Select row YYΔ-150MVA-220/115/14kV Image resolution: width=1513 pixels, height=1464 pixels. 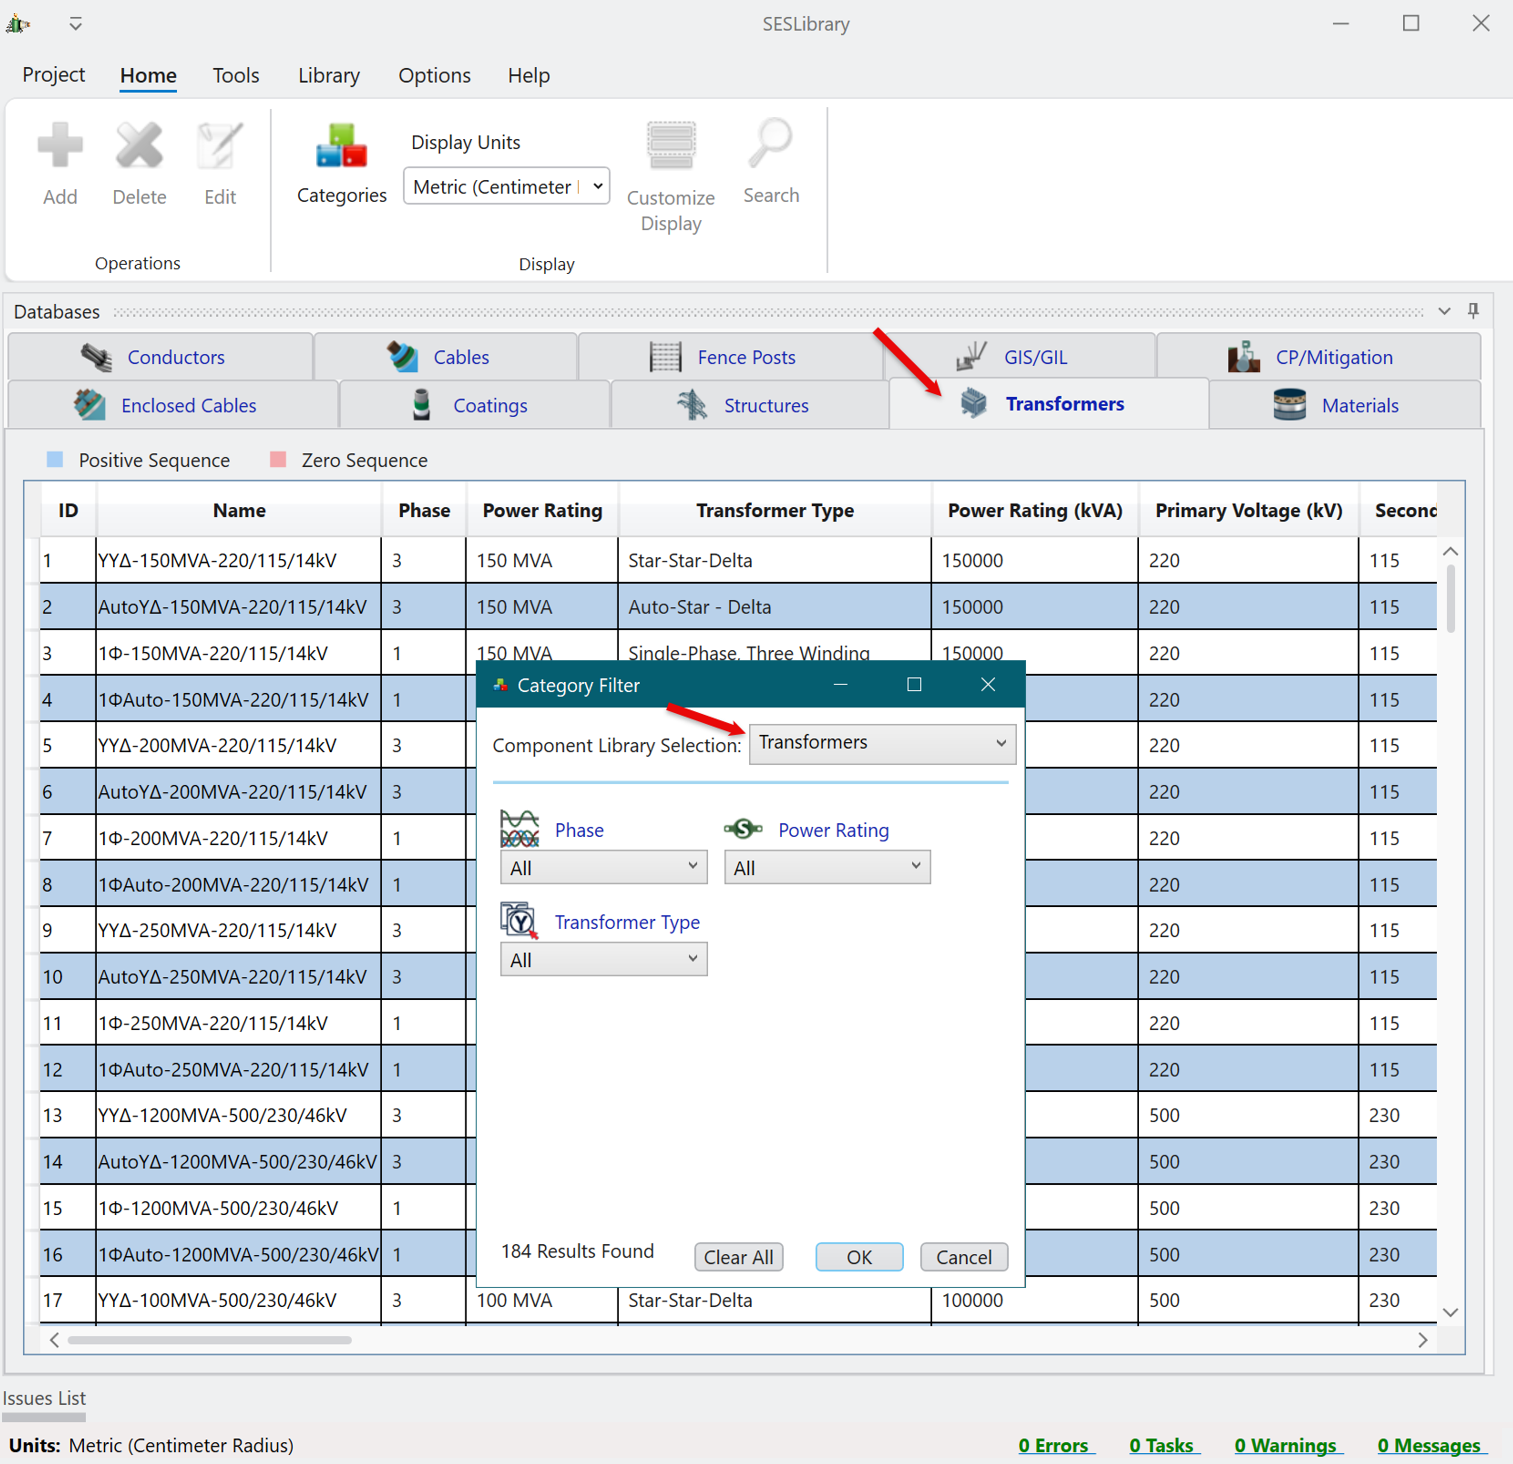click(738, 560)
